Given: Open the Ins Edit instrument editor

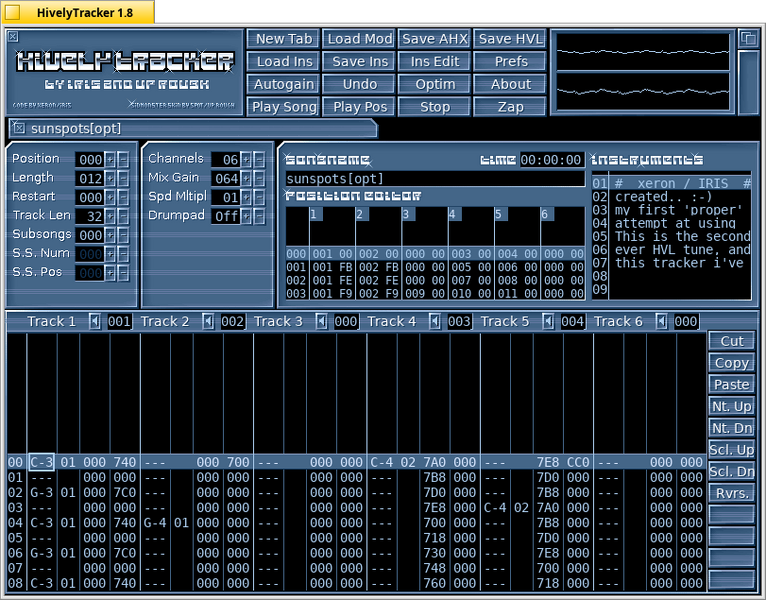Looking at the screenshot, I should pyautogui.click(x=435, y=62).
